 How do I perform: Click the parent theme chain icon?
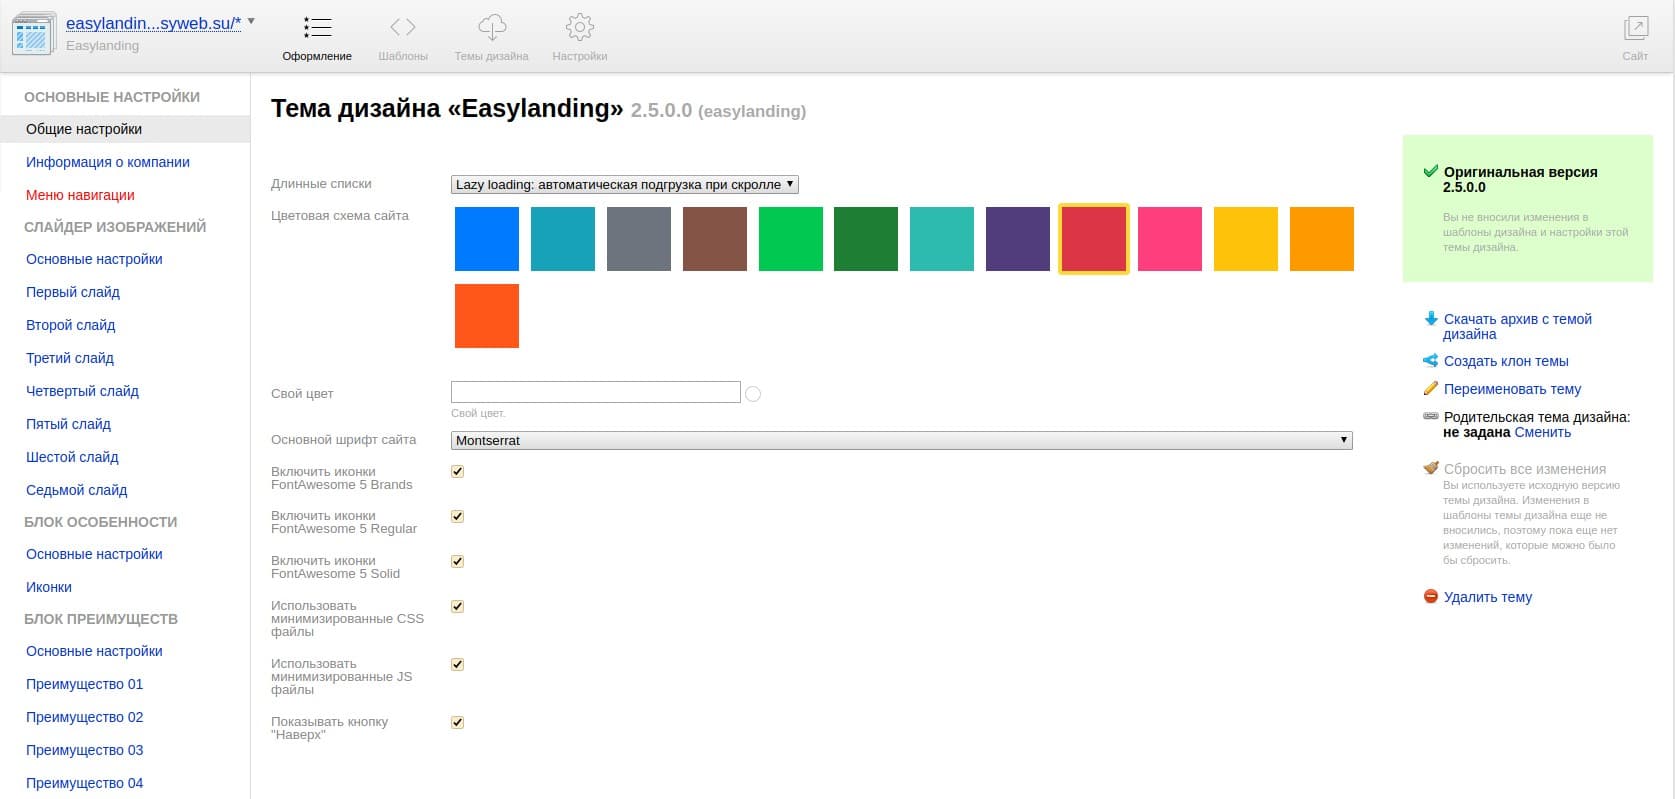pos(1431,416)
